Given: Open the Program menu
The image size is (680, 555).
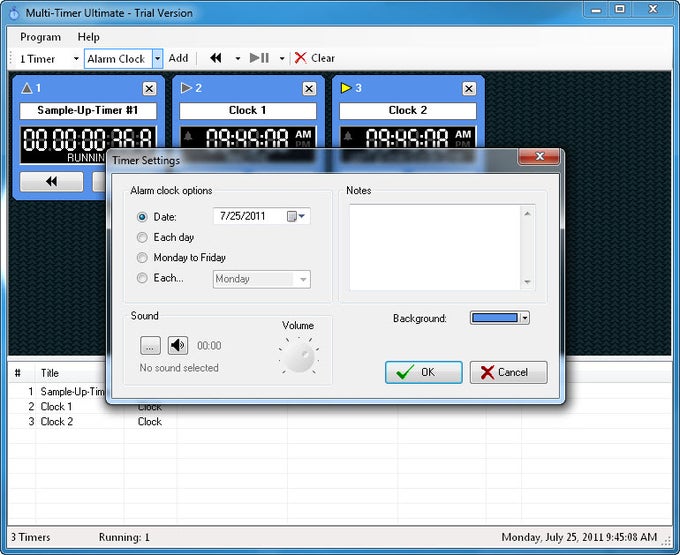Looking at the screenshot, I should (40, 37).
